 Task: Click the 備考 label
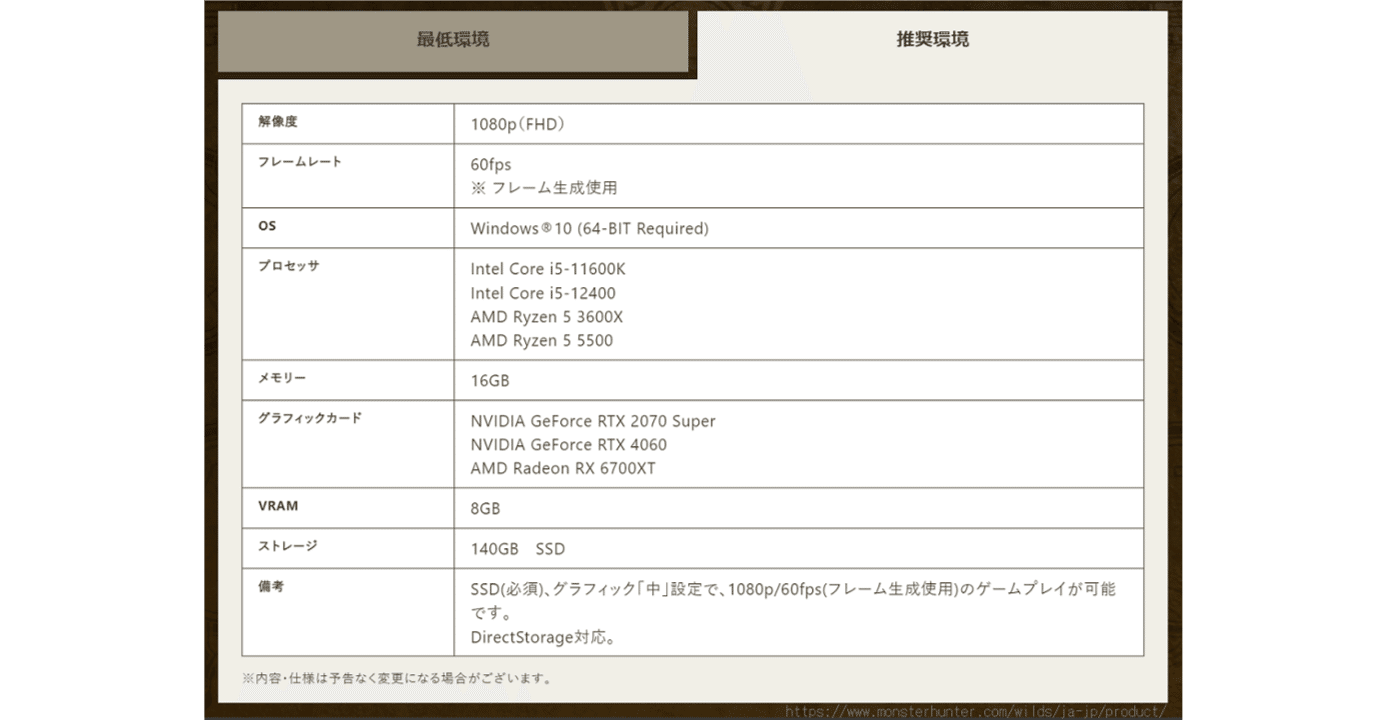pyautogui.click(x=271, y=586)
